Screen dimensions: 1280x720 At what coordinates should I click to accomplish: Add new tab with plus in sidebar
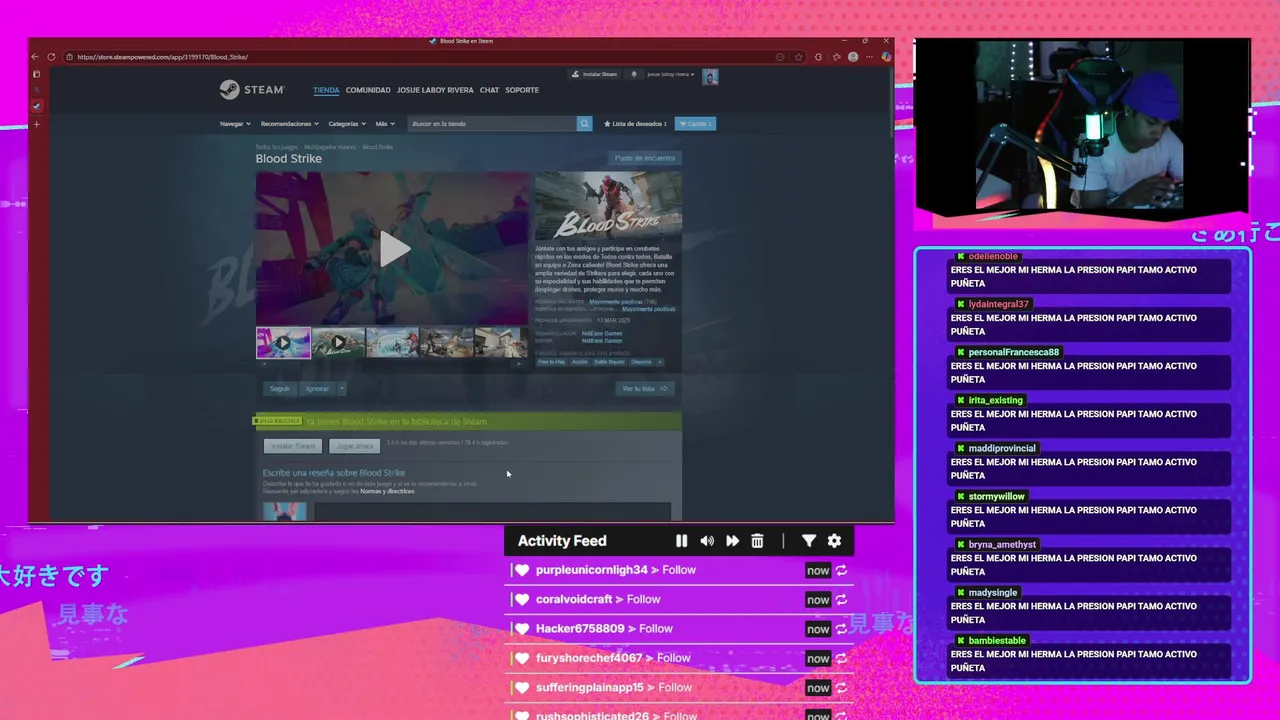pyautogui.click(x=36, y=124)
